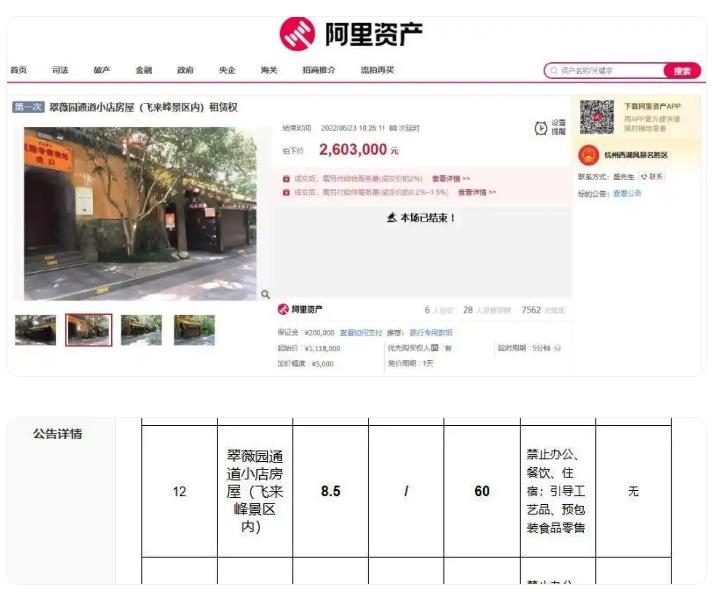Click the alarm clock 设置提醒 reminder icon
The width and height of the screenshot is (717, 592).
coord(541,128)
